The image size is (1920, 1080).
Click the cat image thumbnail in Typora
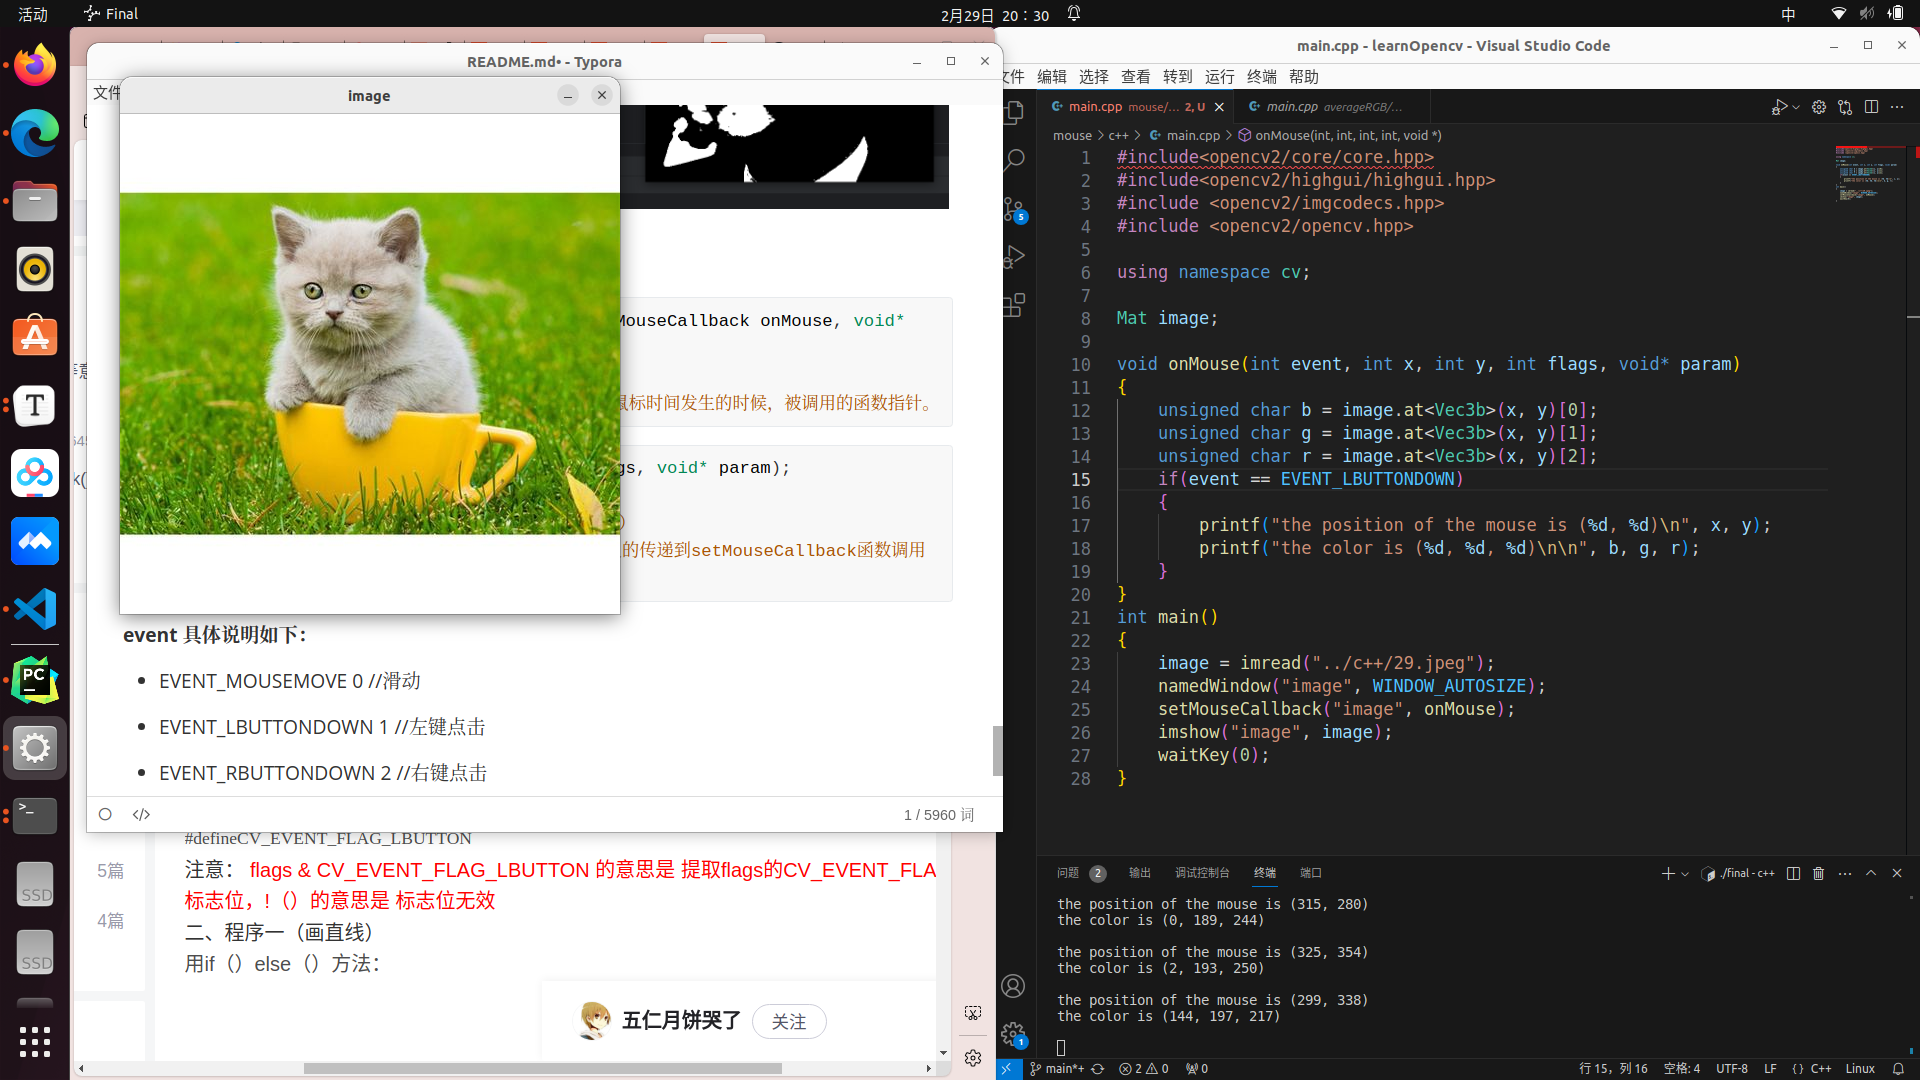point(369,363)
